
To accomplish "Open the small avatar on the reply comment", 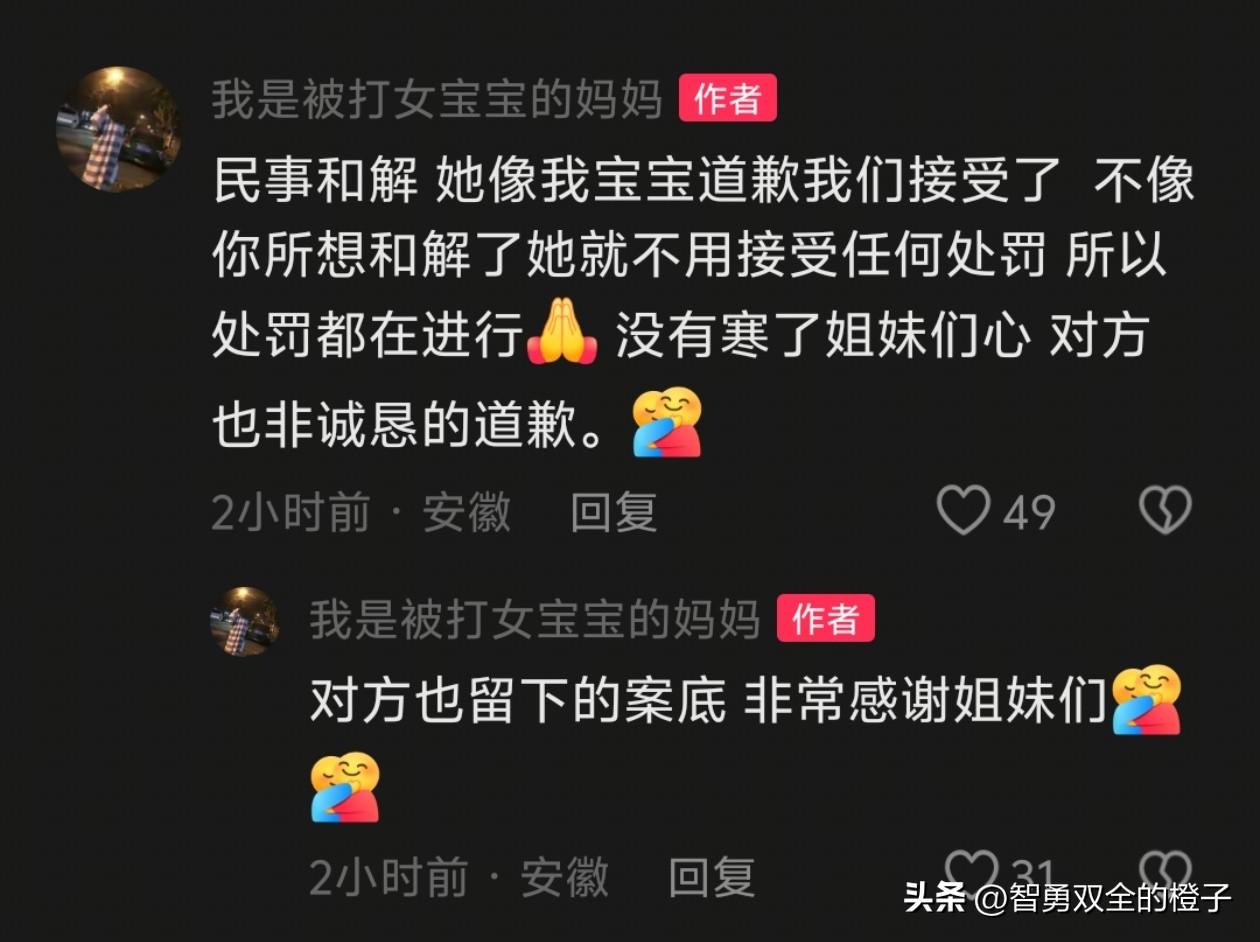I will (x=244, y=621).
